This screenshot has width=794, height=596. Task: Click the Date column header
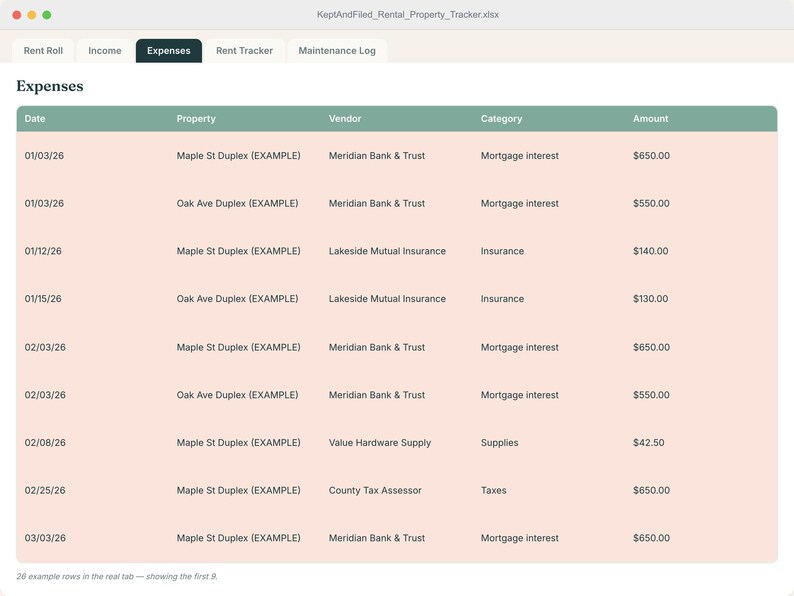coord(35,118)
